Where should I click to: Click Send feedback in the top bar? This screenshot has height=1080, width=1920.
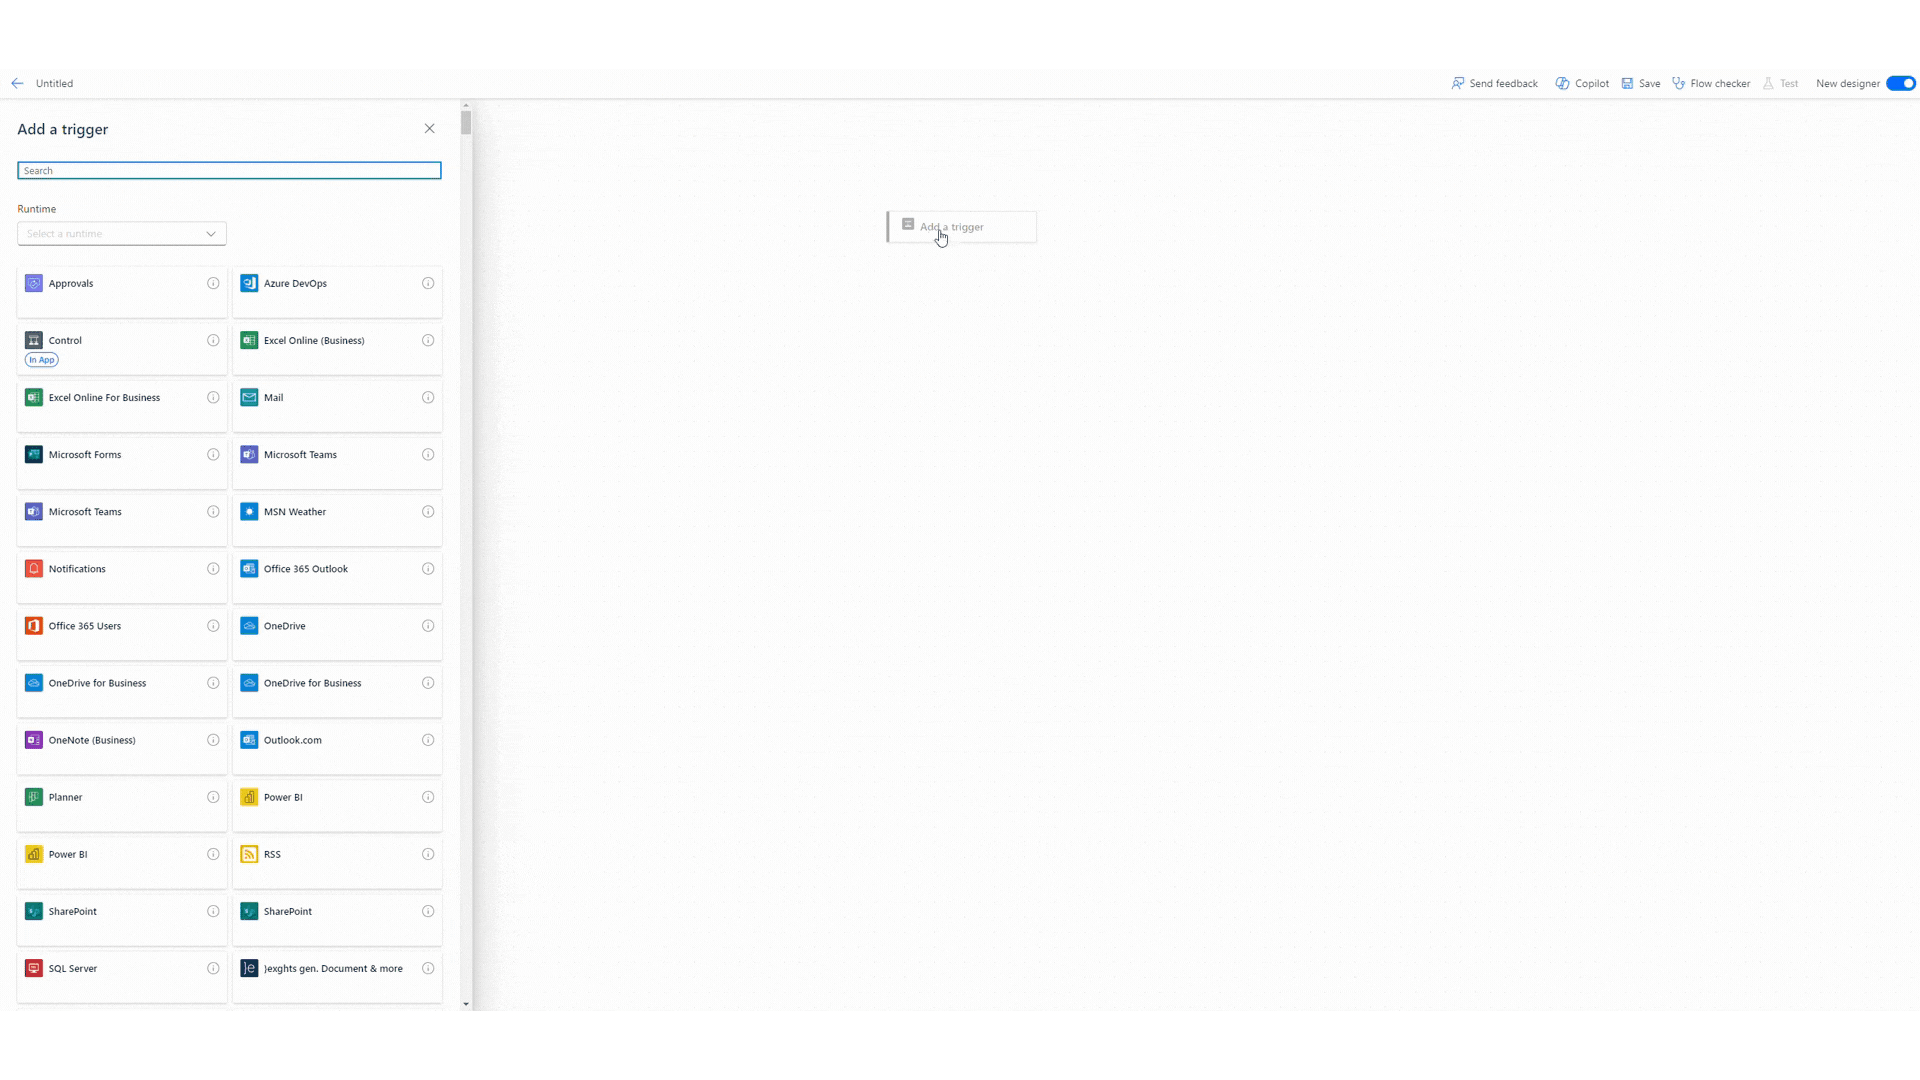tap(1494, 83)
